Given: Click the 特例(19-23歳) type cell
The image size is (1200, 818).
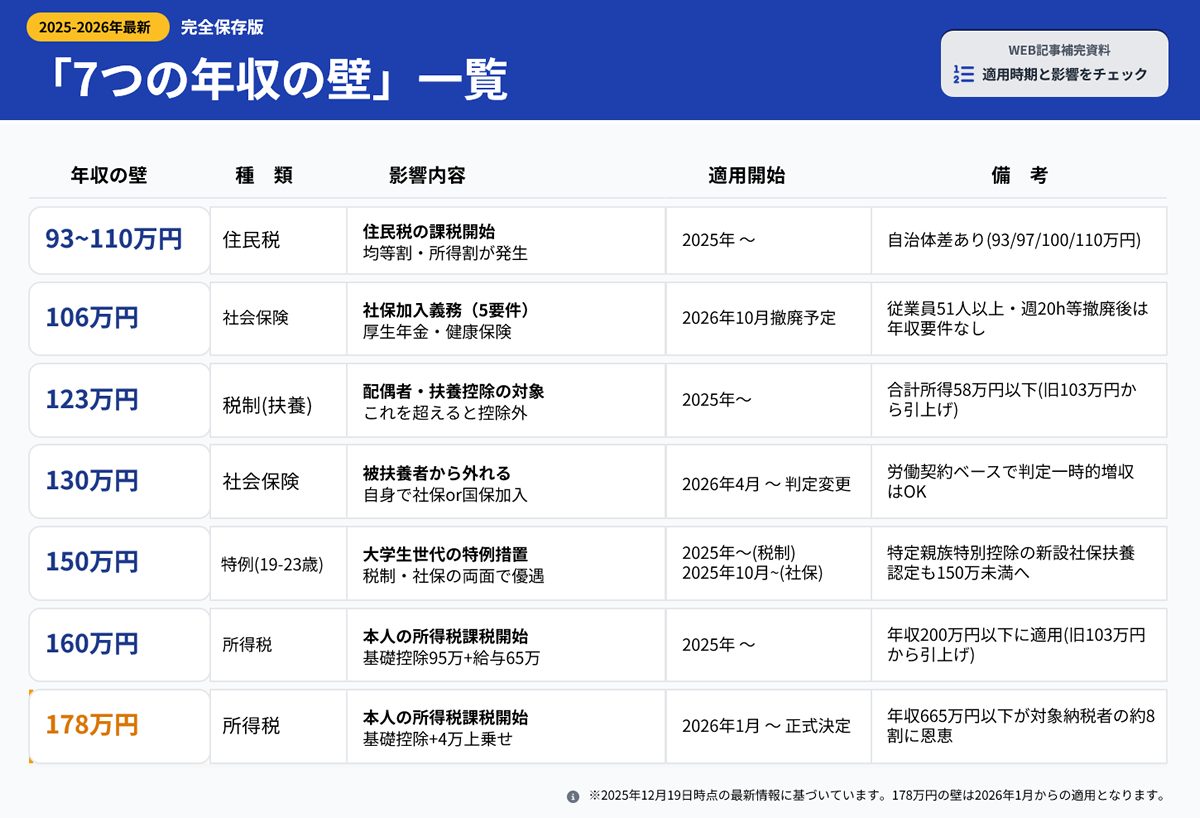Looking at the screenshot, I should pyautogui.click(x=272, y=564).
